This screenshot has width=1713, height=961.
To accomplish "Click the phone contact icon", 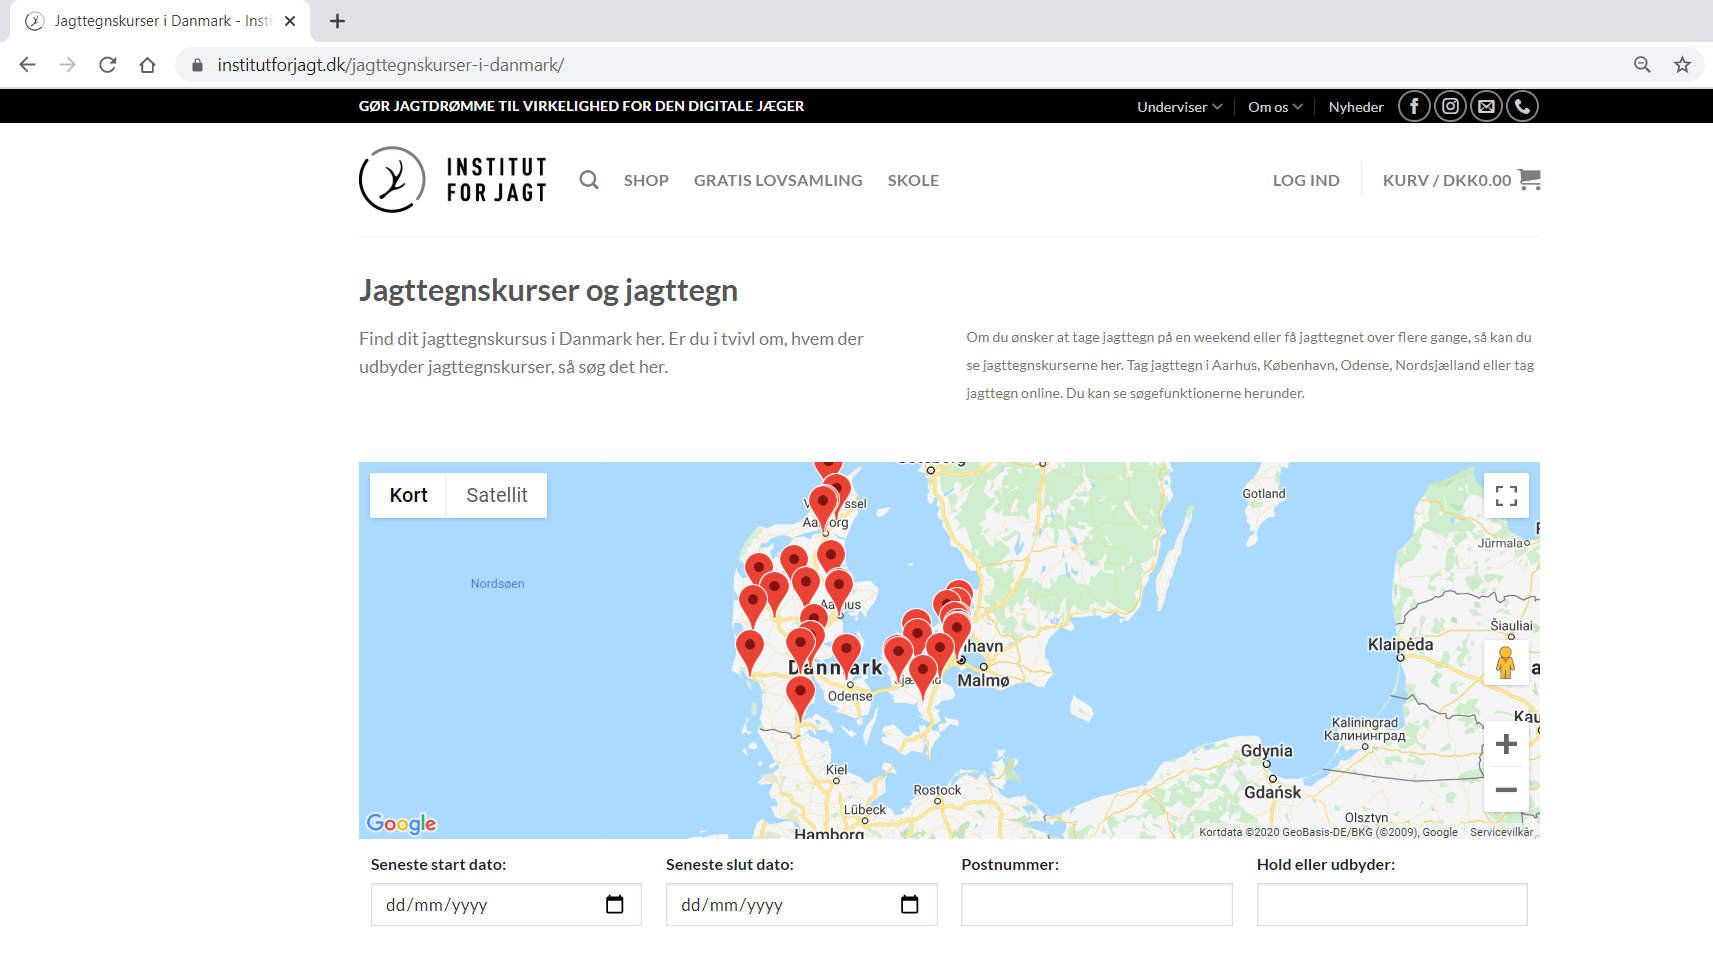I will [1522, 106].
